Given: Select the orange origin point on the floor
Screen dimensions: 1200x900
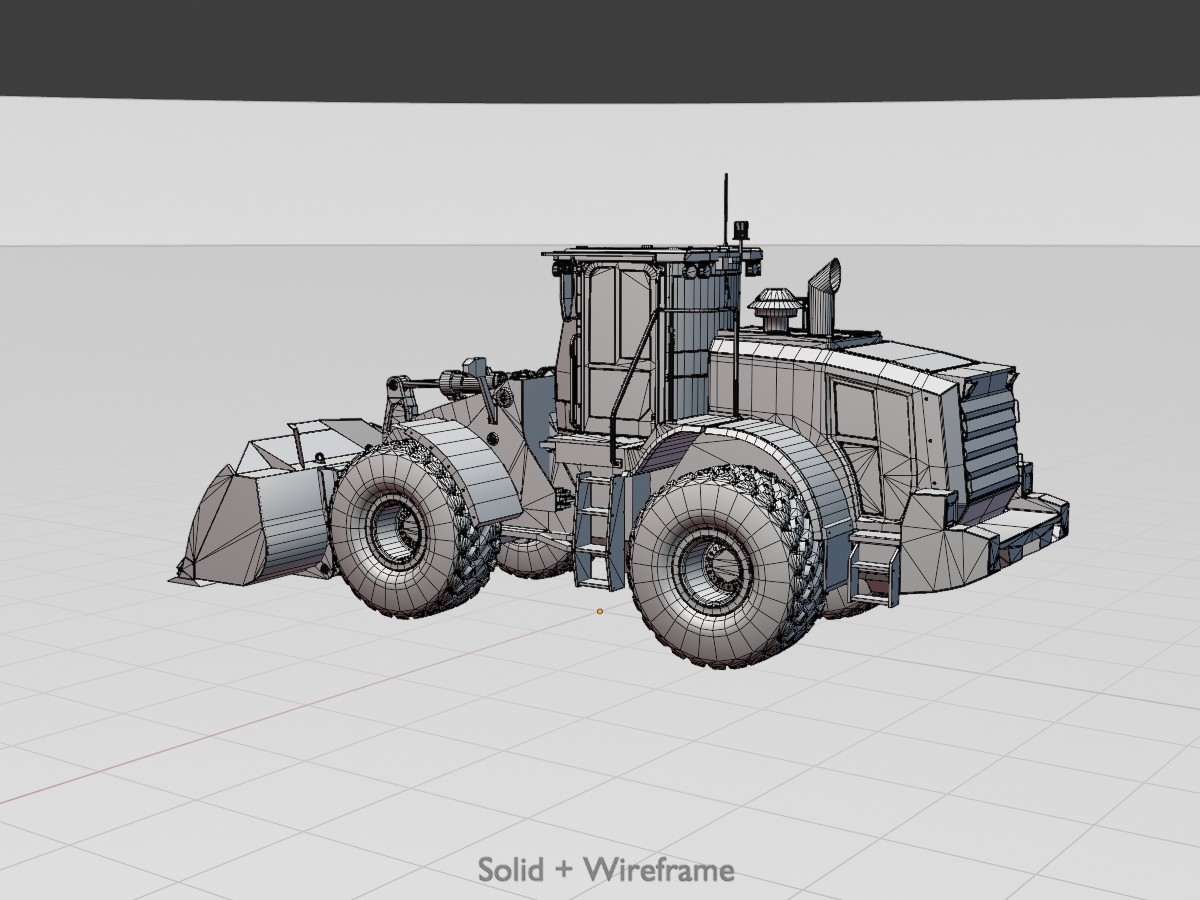Looking at the screenshot, I should (x=600, y=611).
